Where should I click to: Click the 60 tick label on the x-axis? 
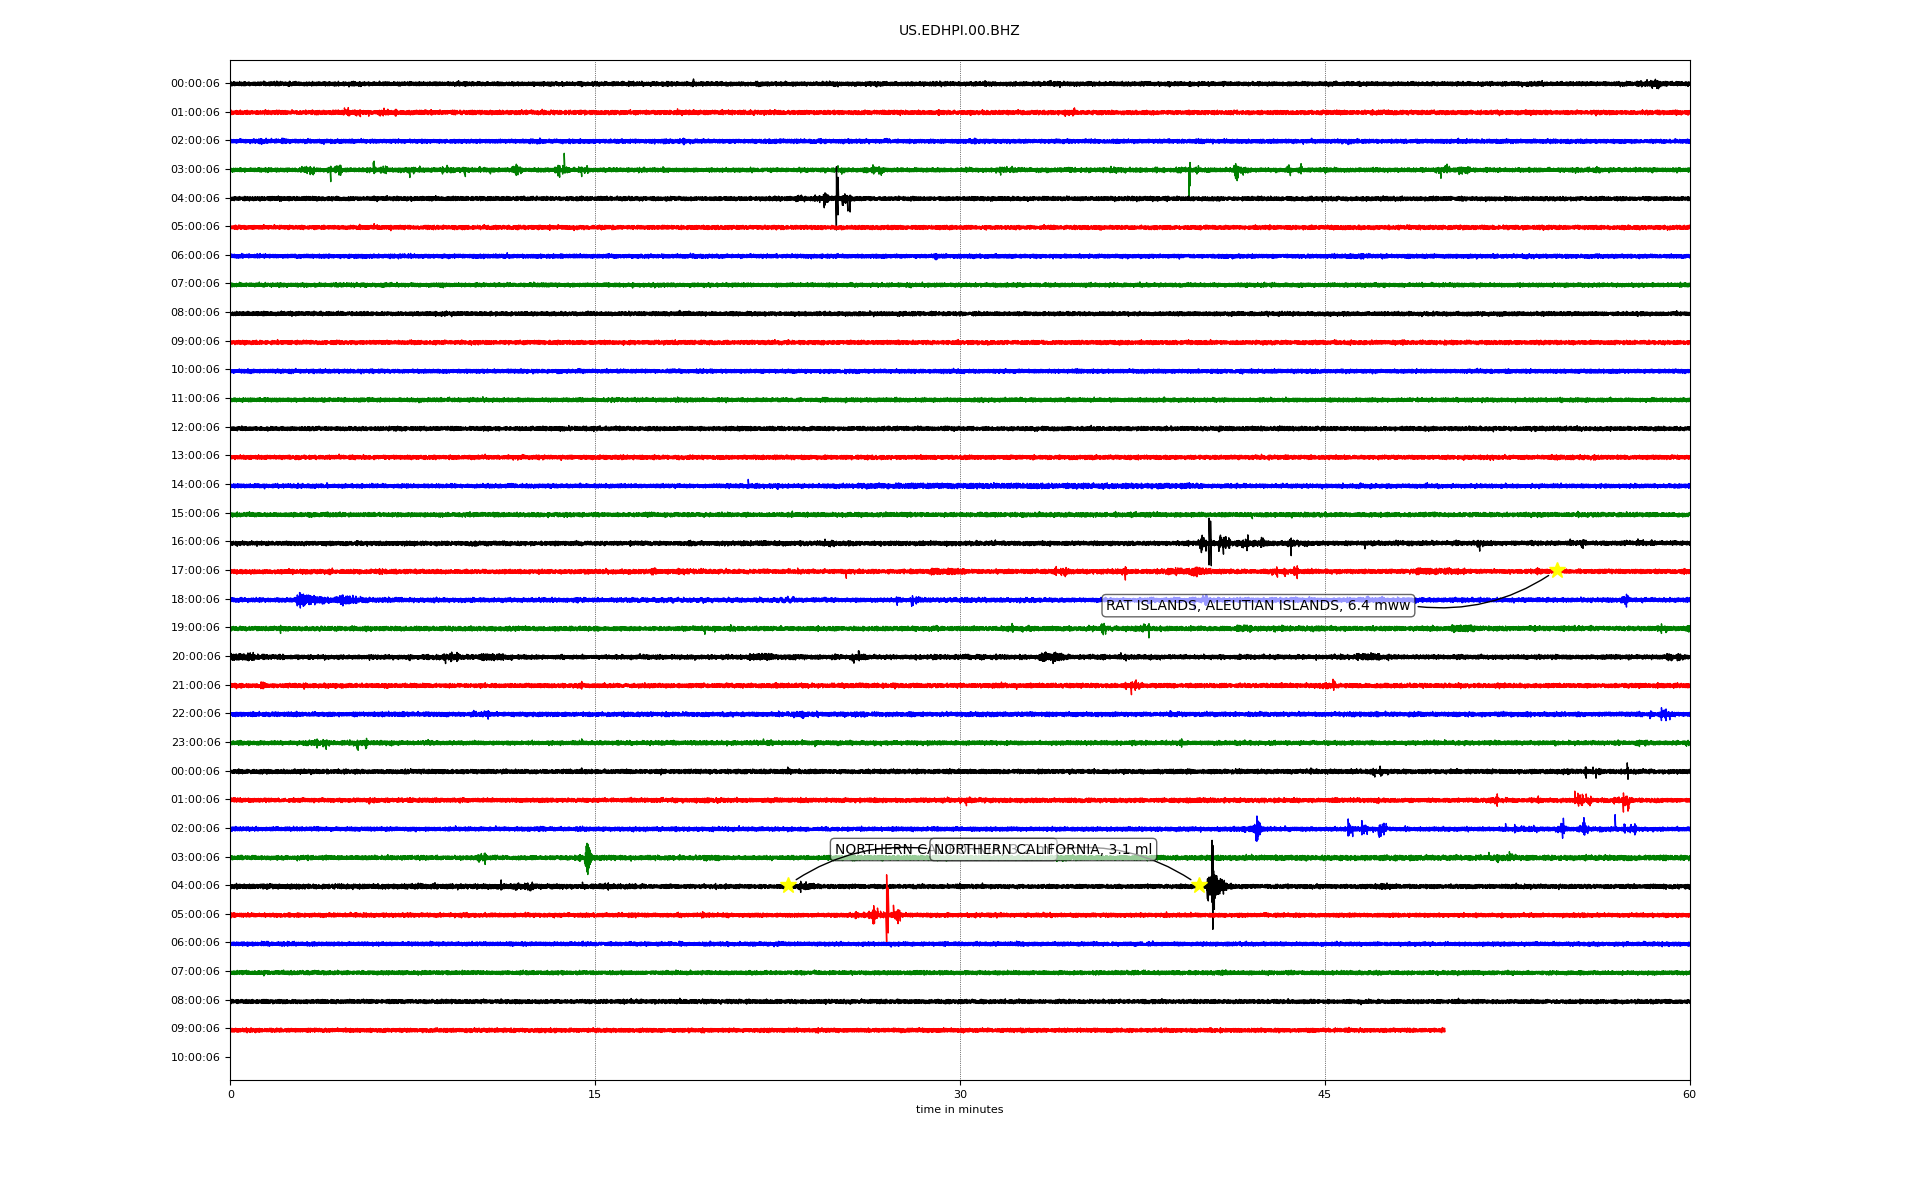(1689, 1094)
